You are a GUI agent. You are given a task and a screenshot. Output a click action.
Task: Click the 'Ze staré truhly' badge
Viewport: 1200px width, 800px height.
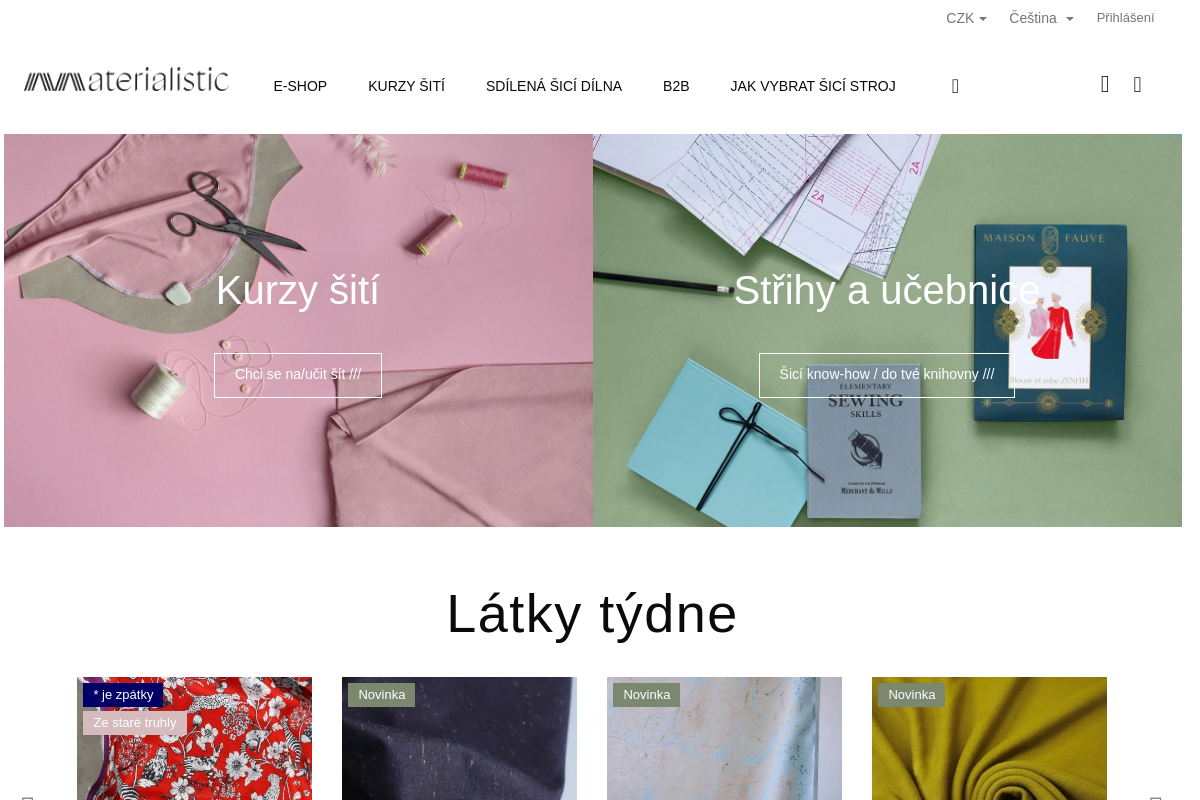(x=135, y=723)
